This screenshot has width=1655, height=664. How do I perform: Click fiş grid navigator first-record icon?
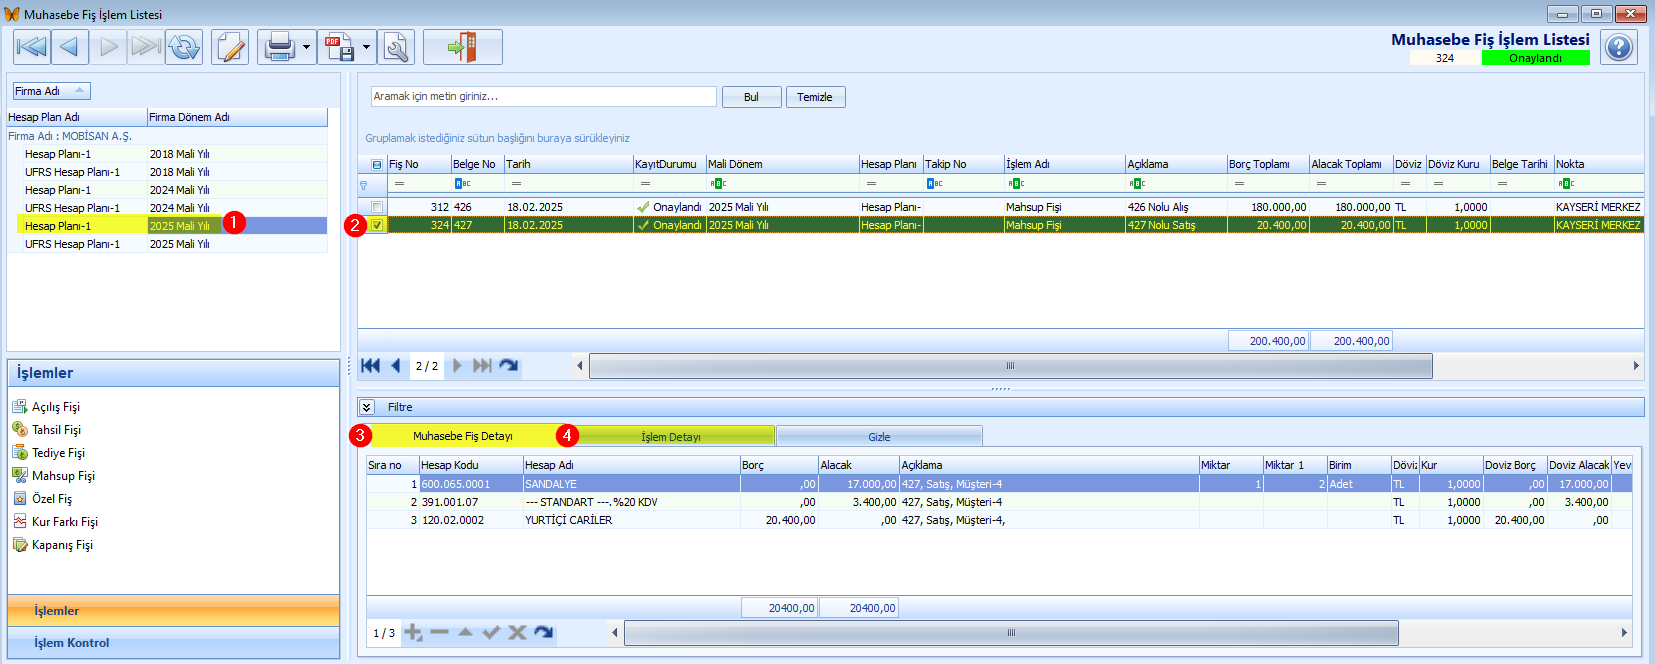[371, 366]
